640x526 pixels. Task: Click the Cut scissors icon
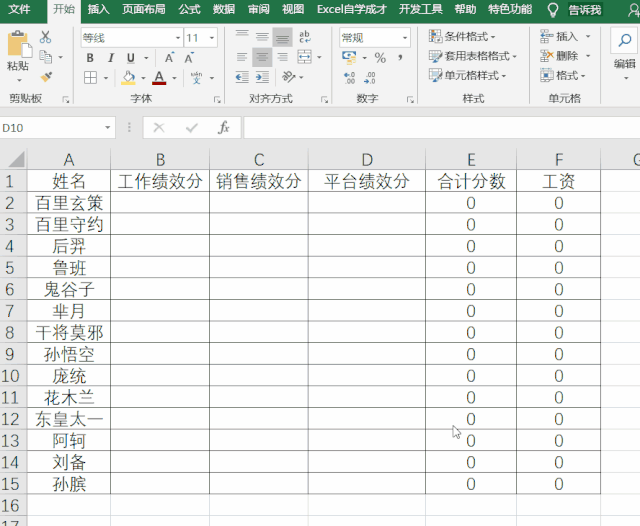46,37
